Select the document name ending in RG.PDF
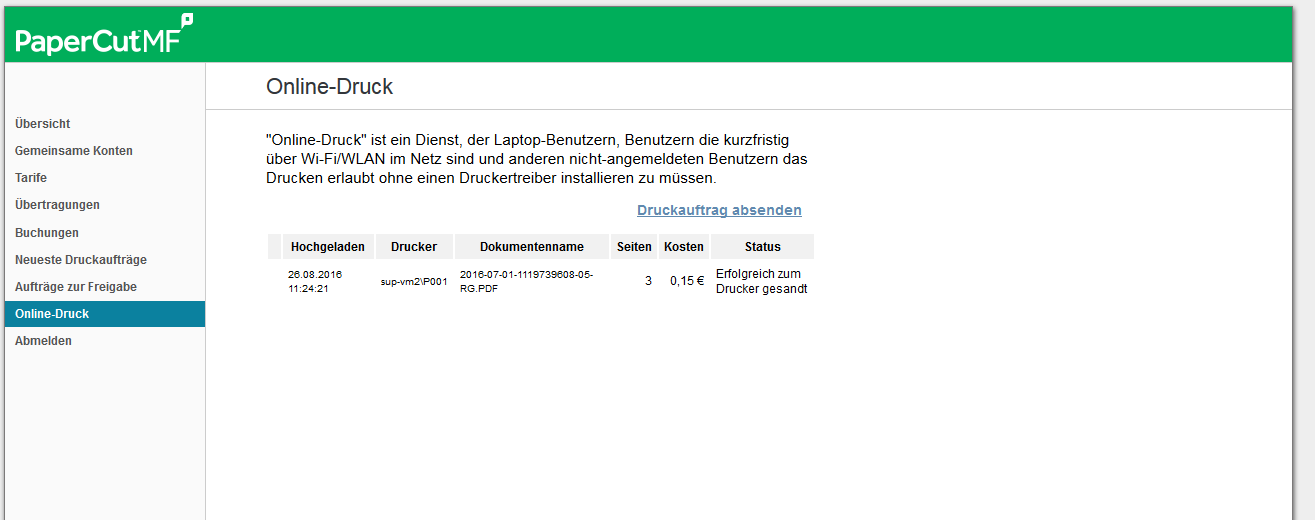This screenshot has height=520, width=1315. click(526, 282)
